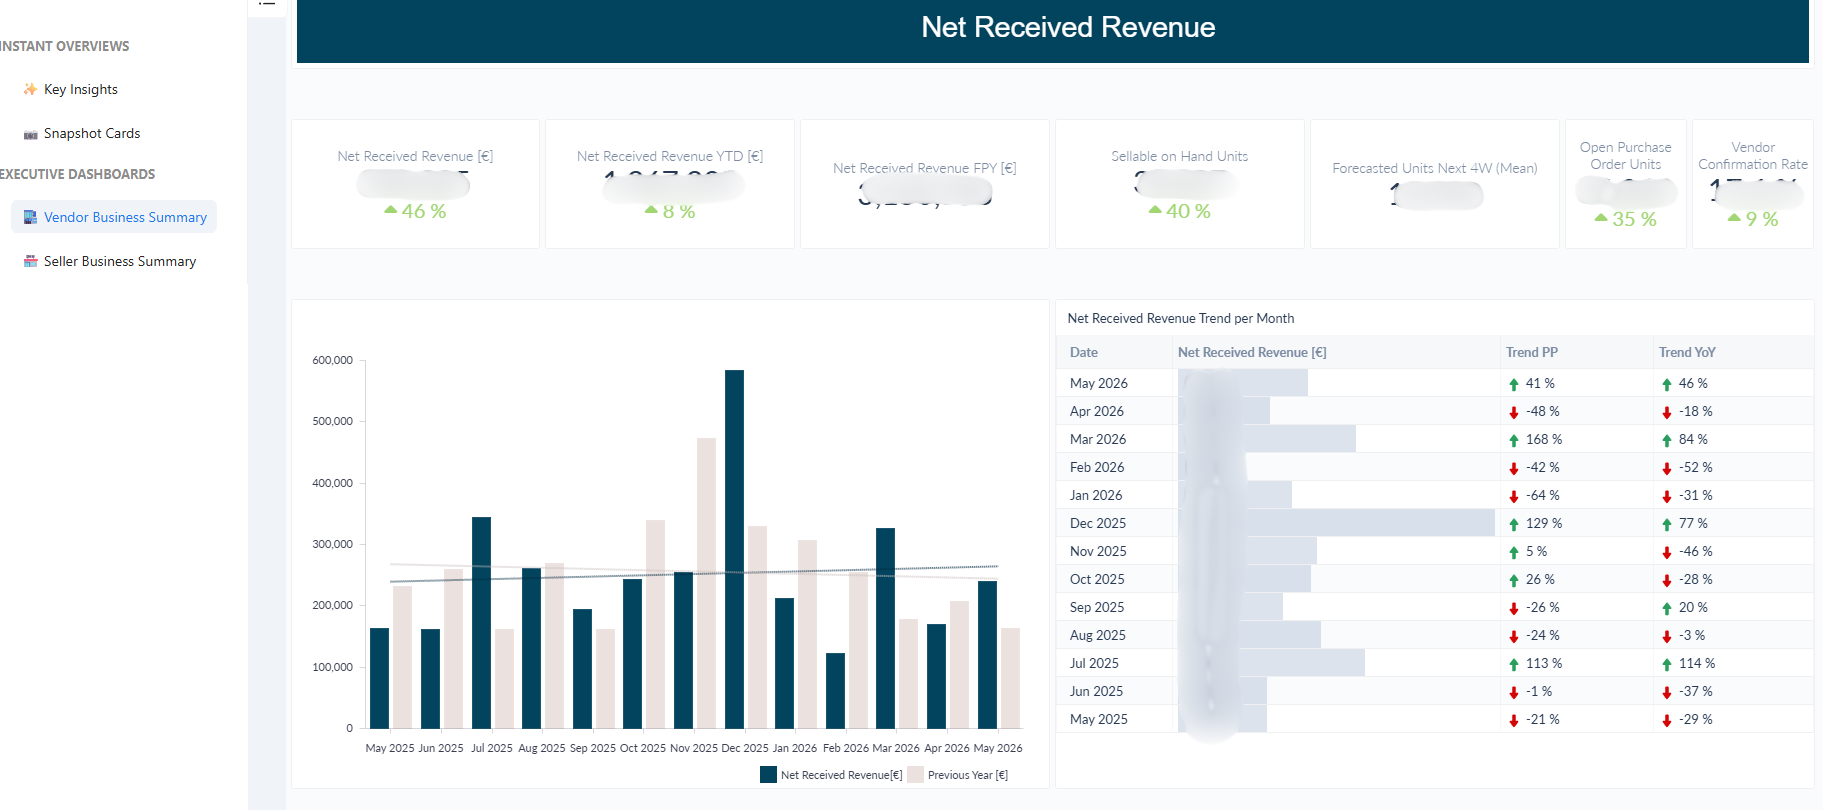Click the up arrow beside 129 %

point(1514,524)
